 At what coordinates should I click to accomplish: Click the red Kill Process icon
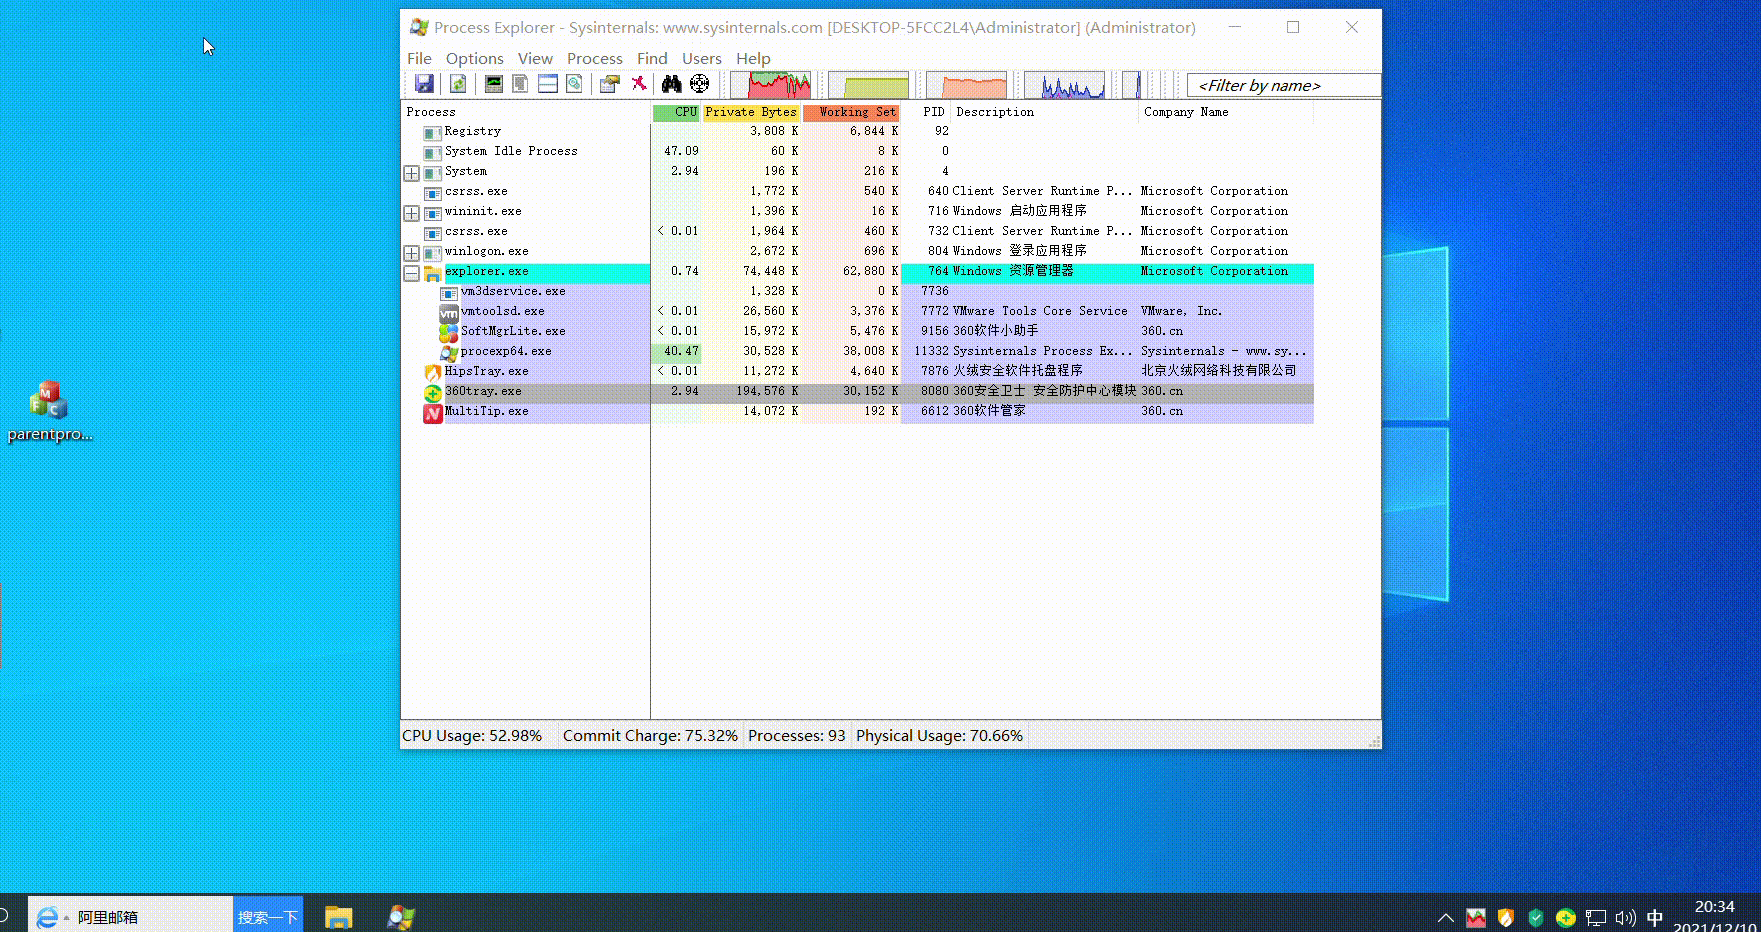point(639,85)
